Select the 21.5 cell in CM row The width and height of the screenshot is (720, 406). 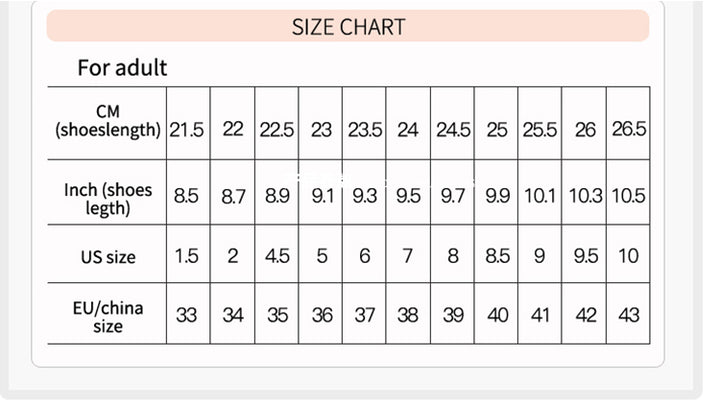pos(187,129)
